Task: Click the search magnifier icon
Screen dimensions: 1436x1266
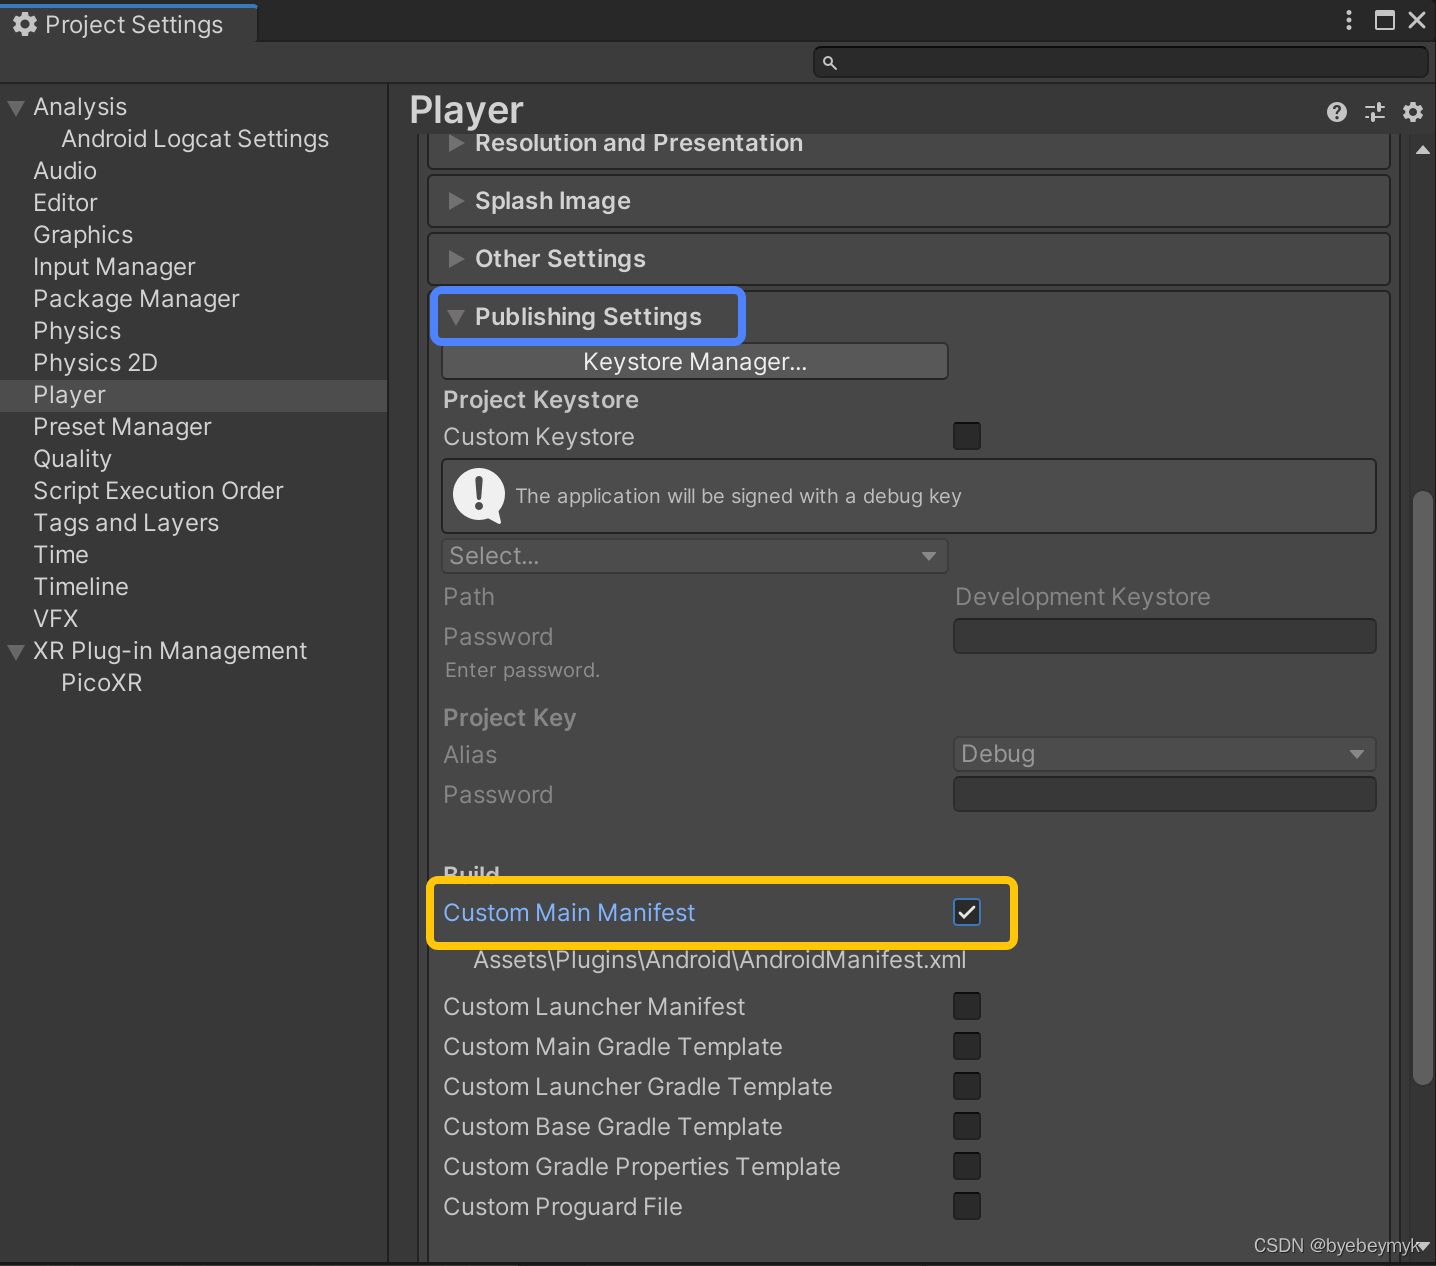Action: 829,63
